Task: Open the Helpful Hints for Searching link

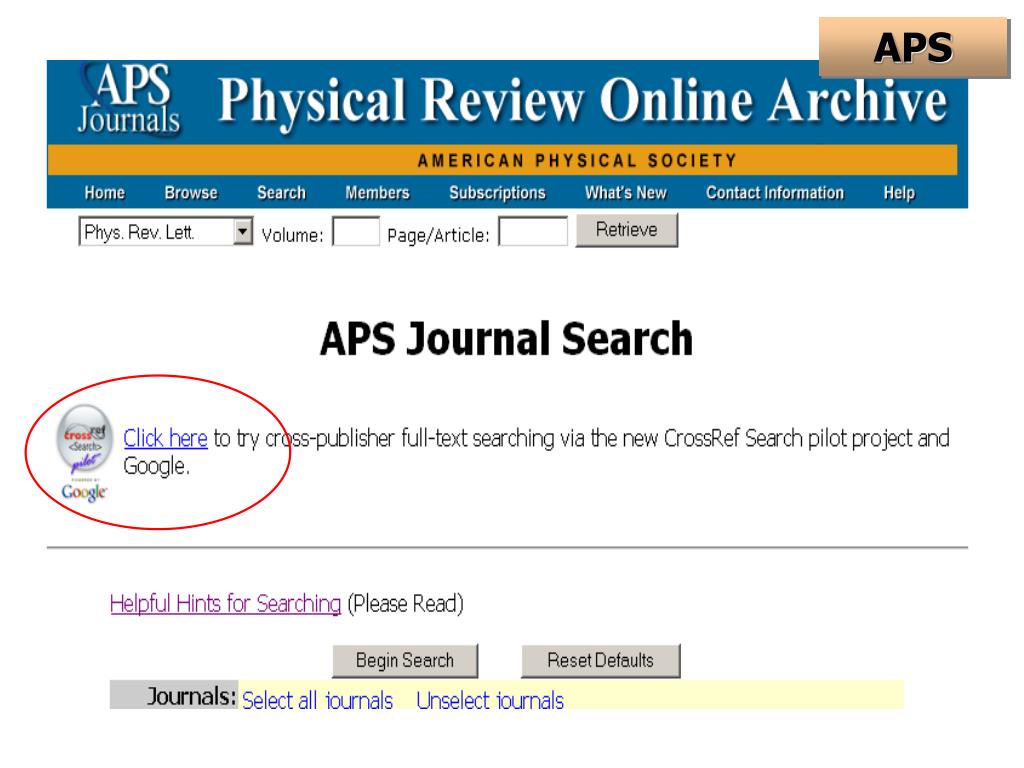Action: click(225, 603)
